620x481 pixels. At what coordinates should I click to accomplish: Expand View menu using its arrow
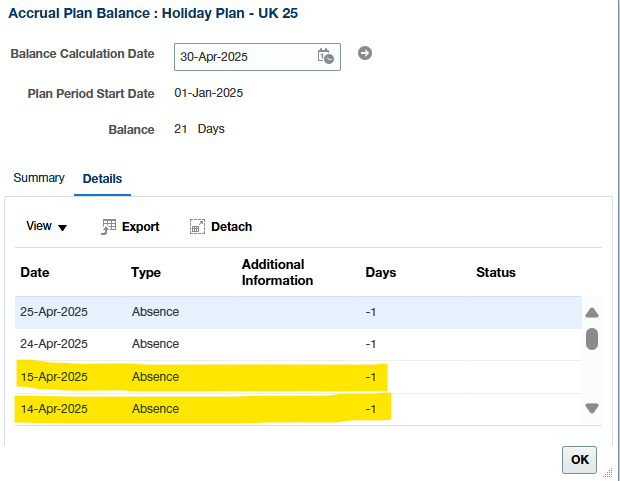coord(62,227)
